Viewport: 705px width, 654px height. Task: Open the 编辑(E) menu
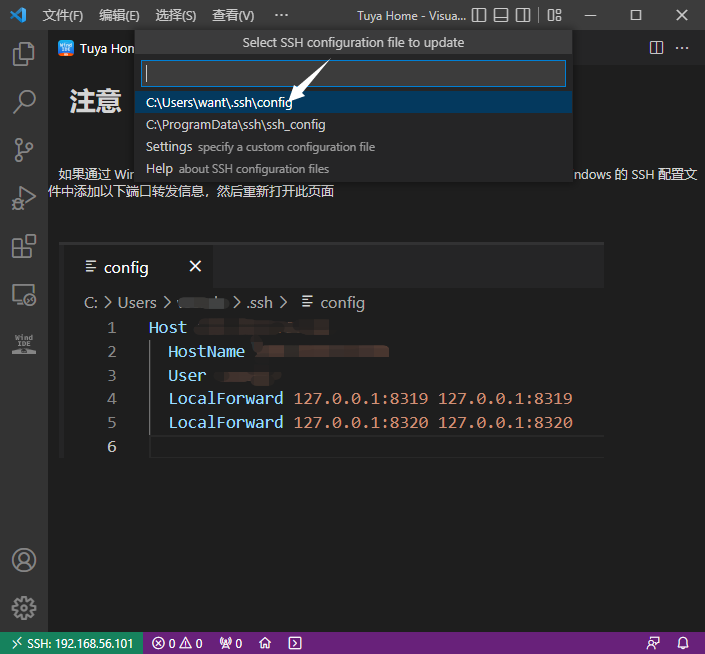click(119, 16)
